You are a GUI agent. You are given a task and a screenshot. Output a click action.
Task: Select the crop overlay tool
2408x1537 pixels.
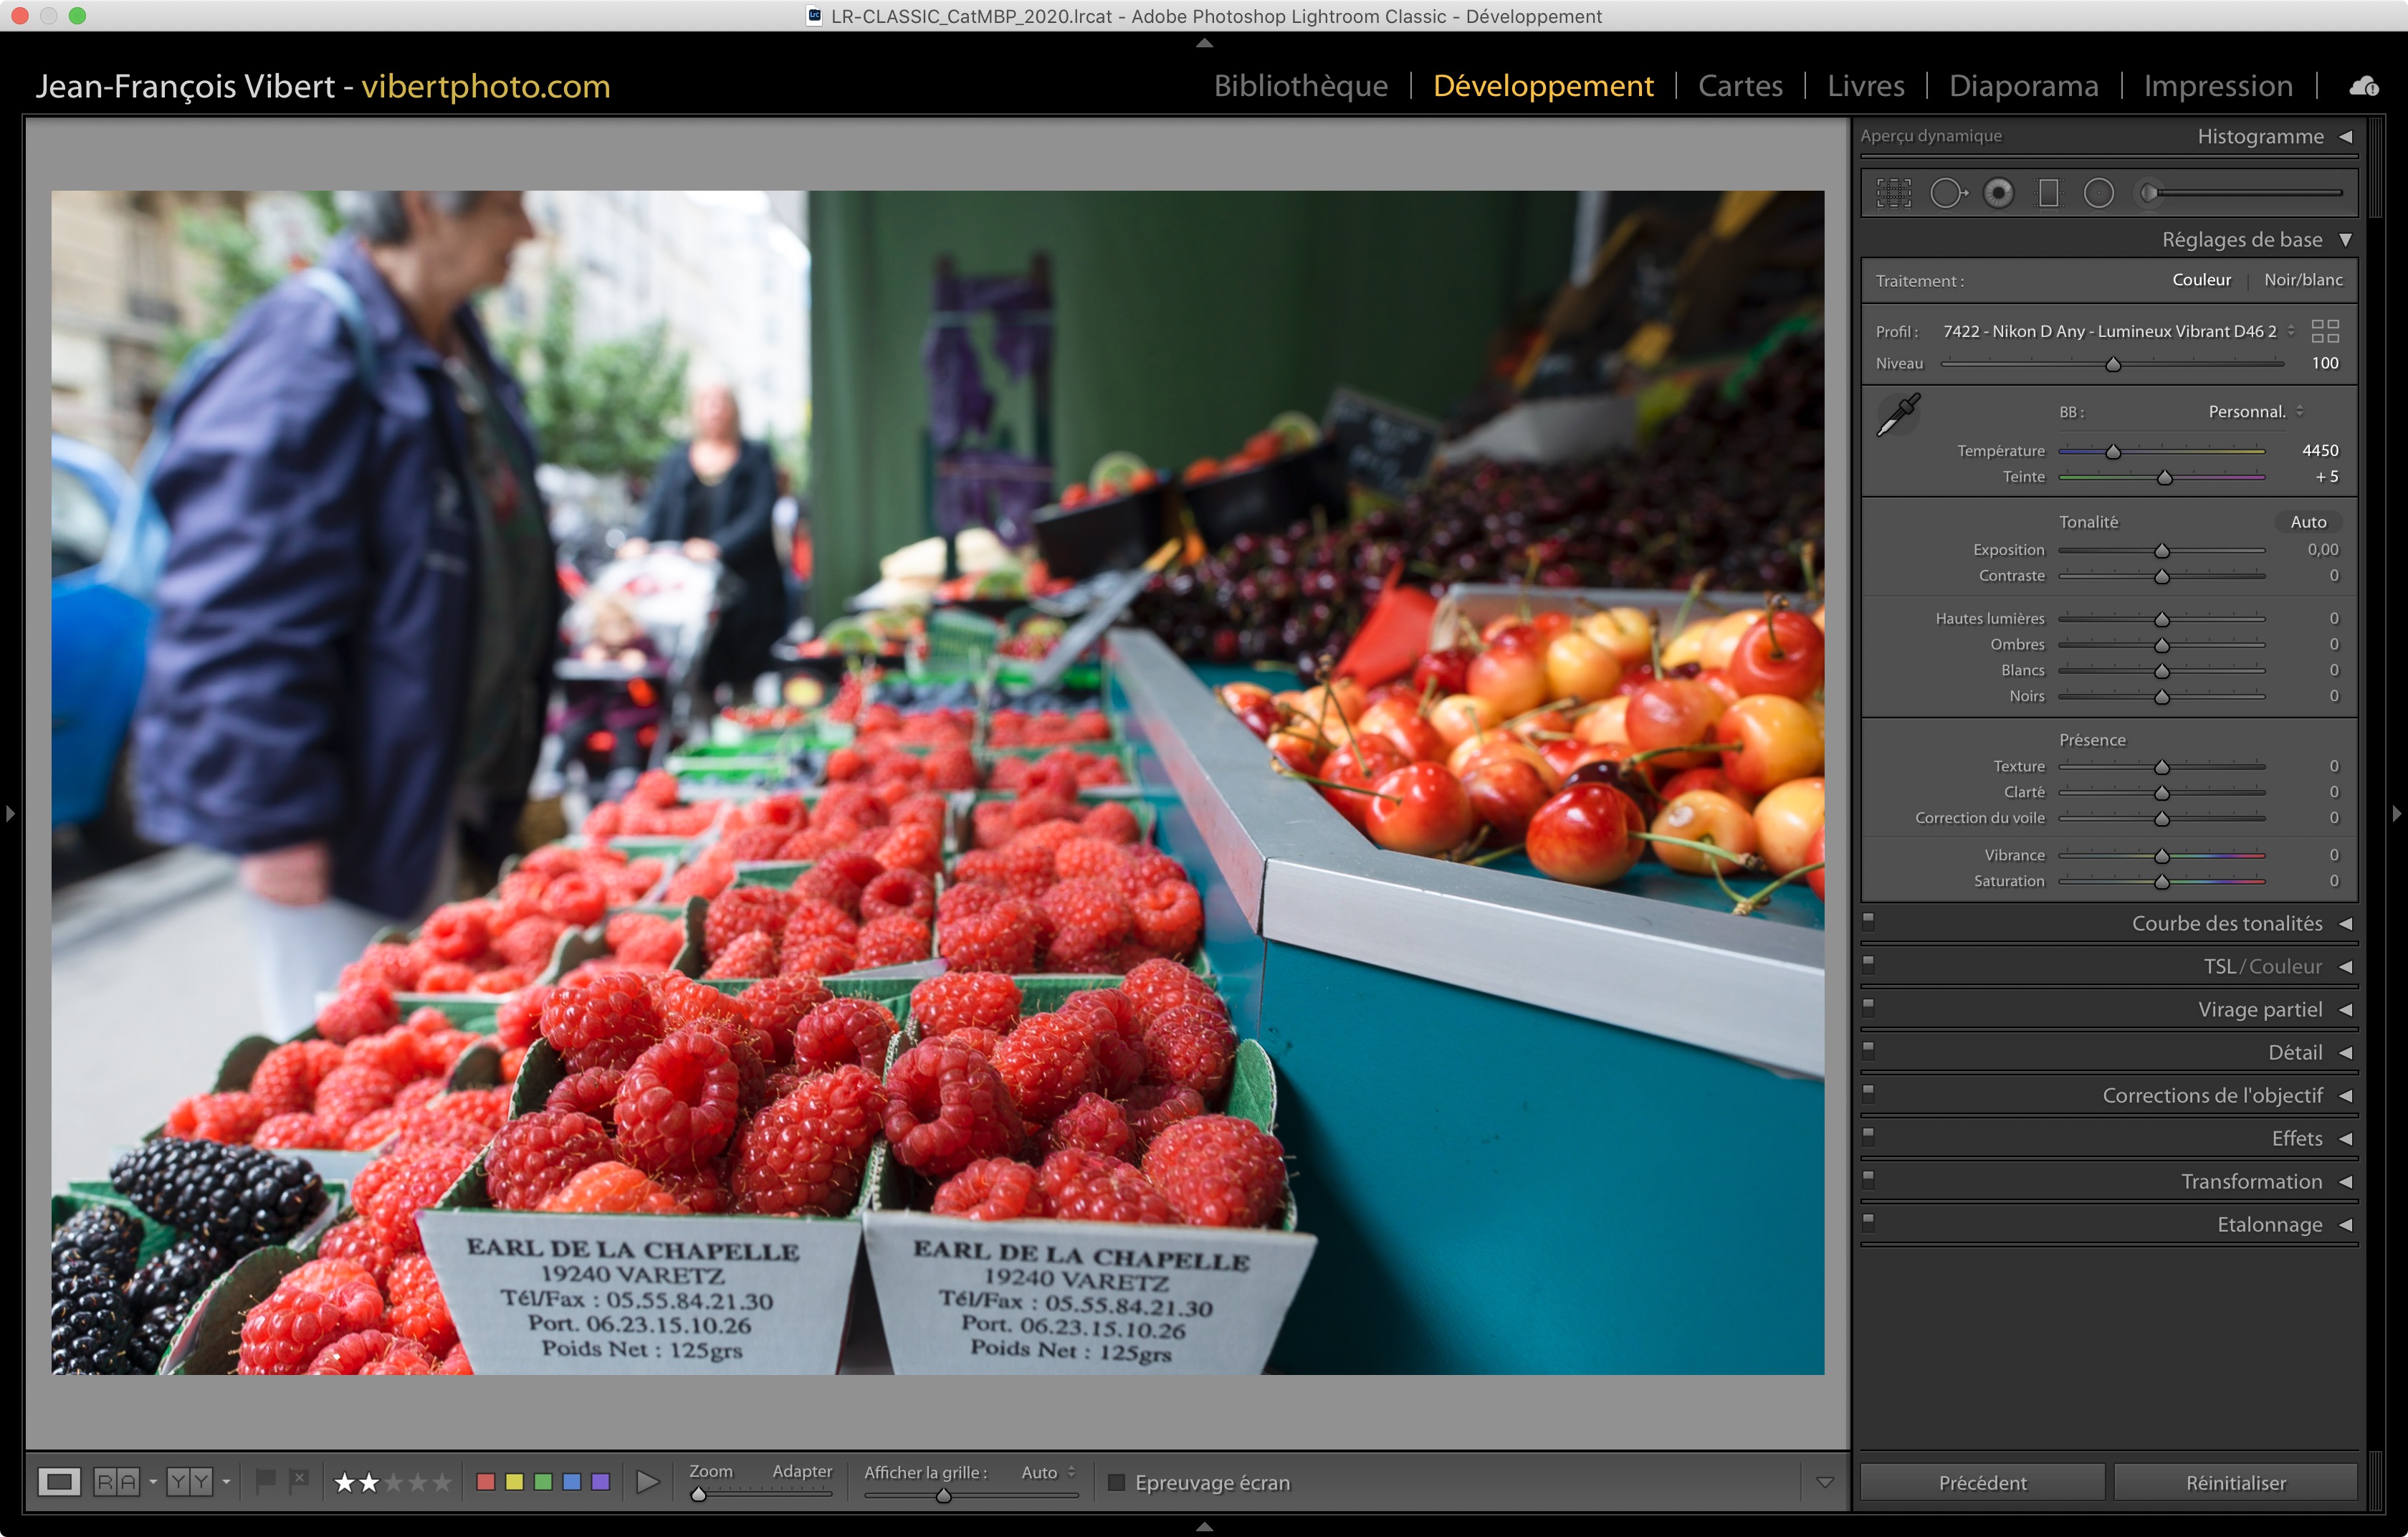coord(1893,193)
